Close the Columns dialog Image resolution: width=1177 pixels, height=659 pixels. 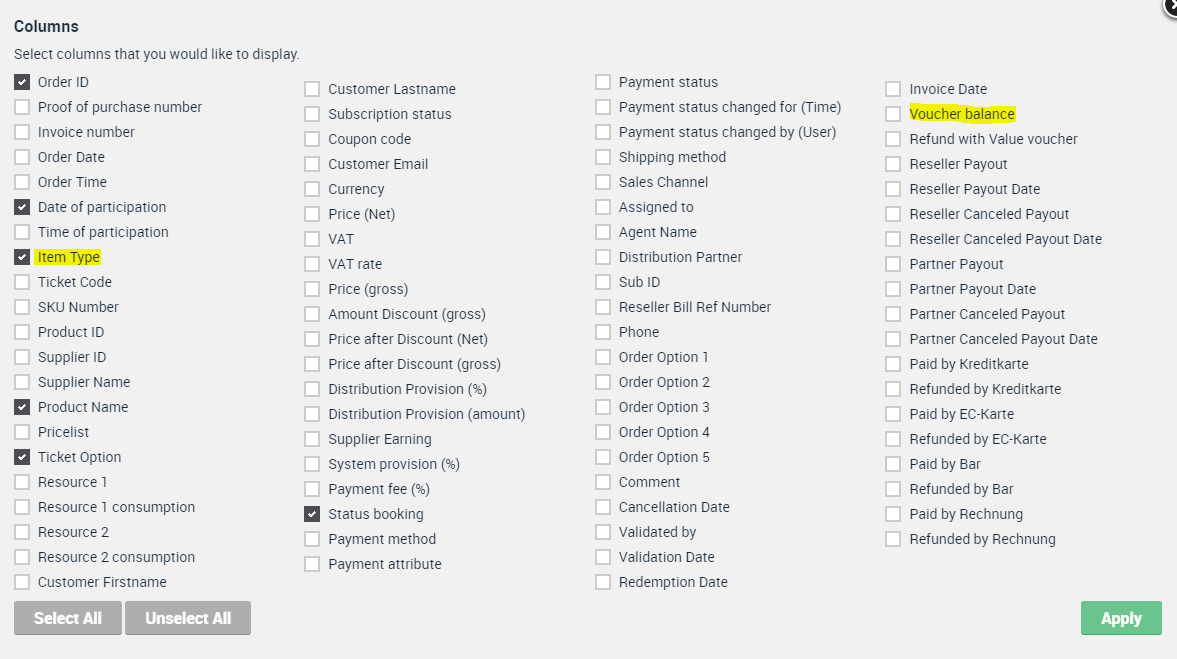tap(1171, 5)
